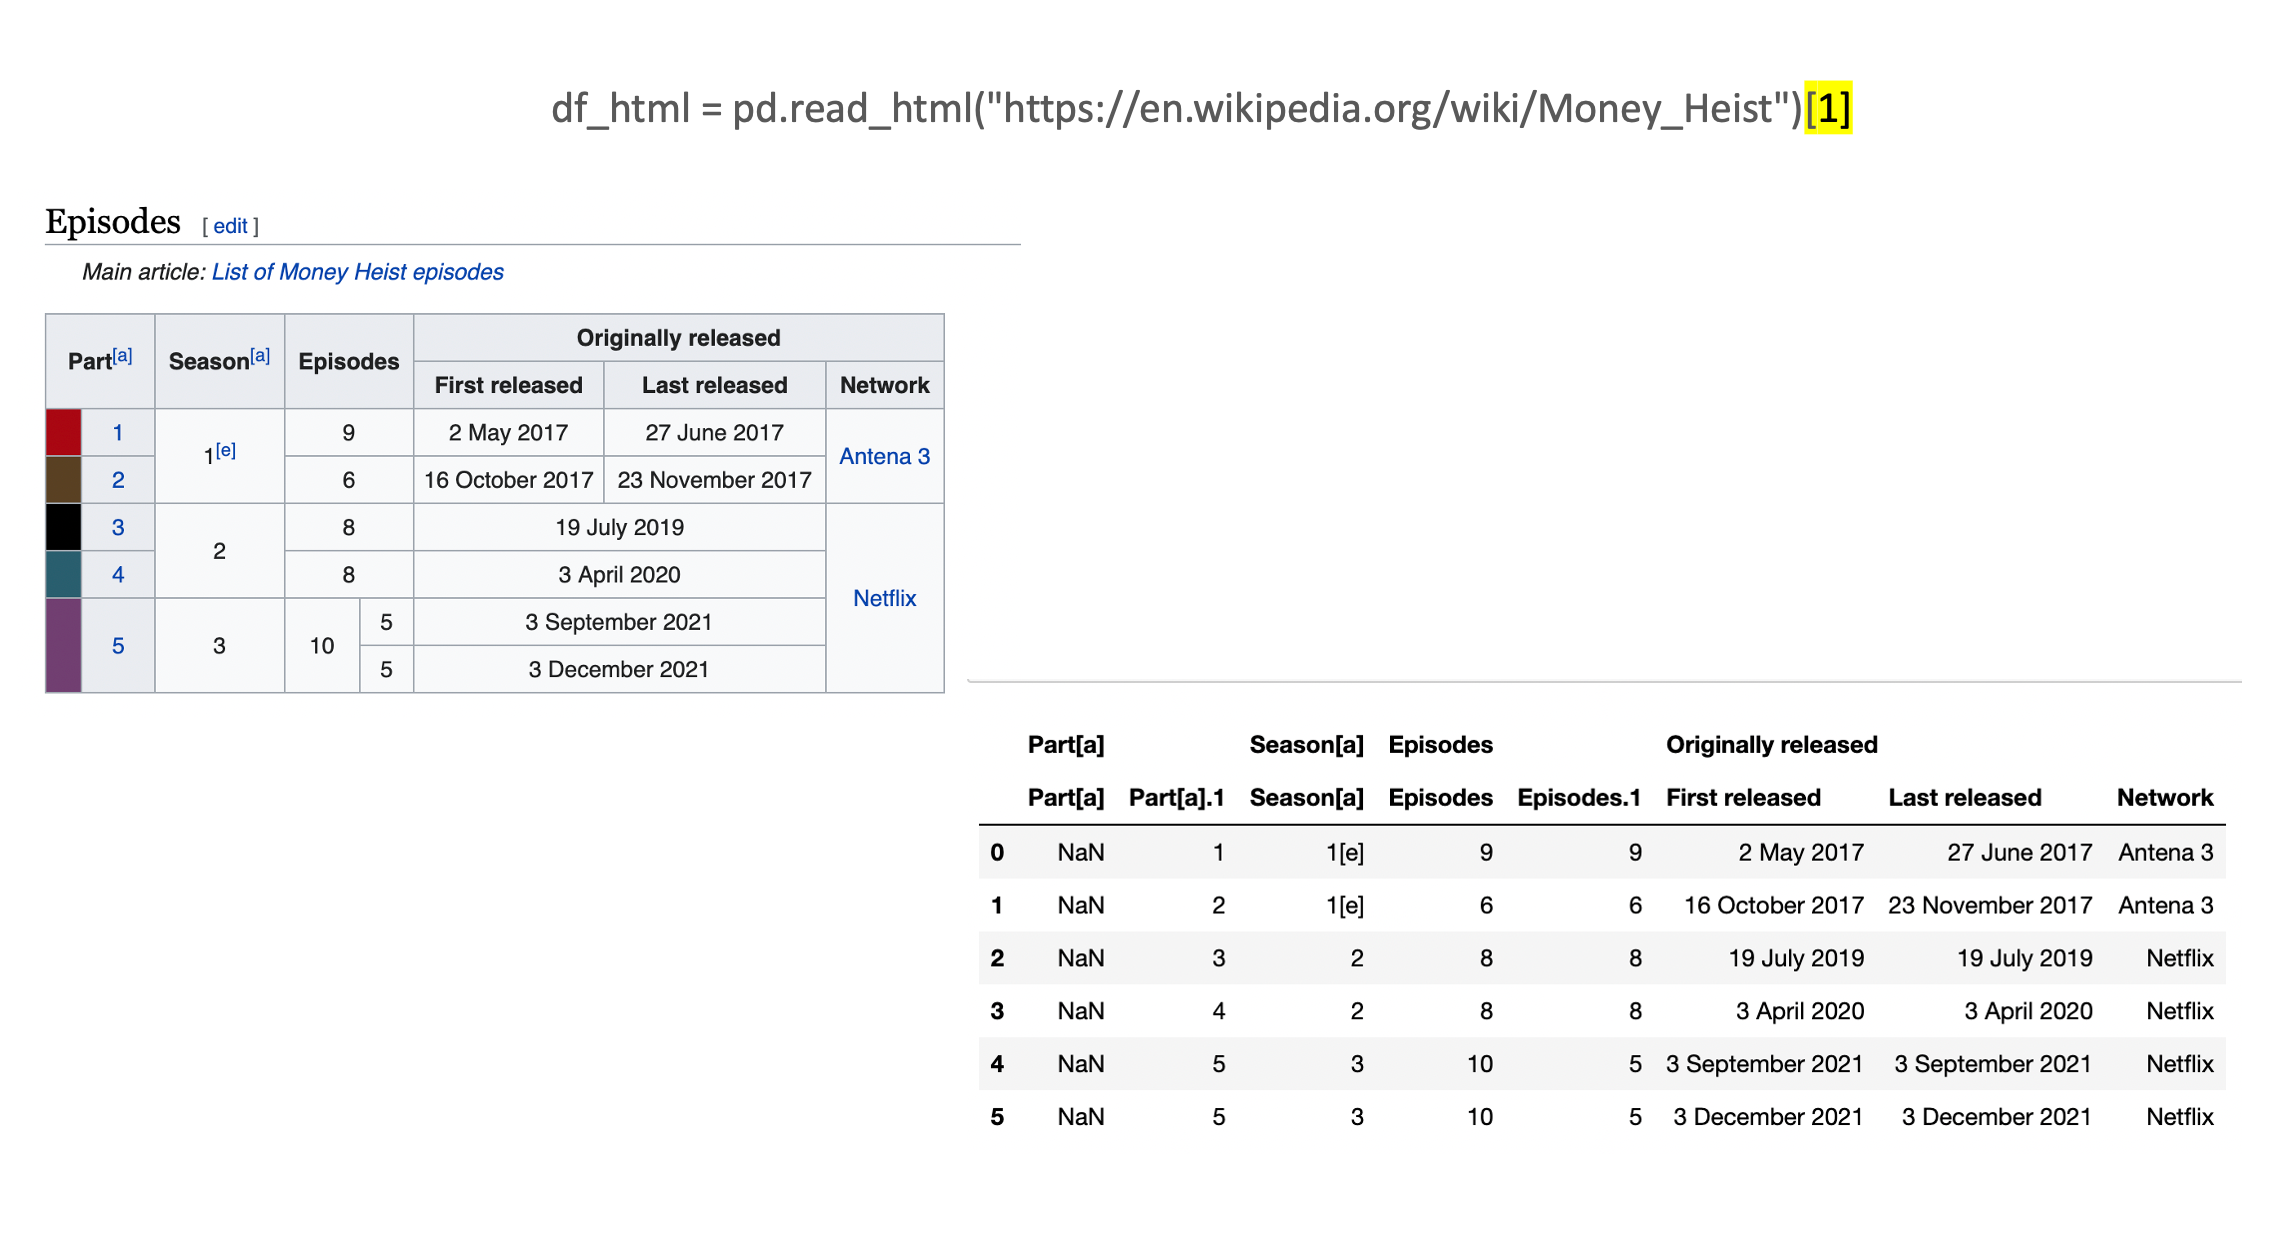
Task: Click the Last released header in Wikipedia table
Action: (x=715, y=385)
